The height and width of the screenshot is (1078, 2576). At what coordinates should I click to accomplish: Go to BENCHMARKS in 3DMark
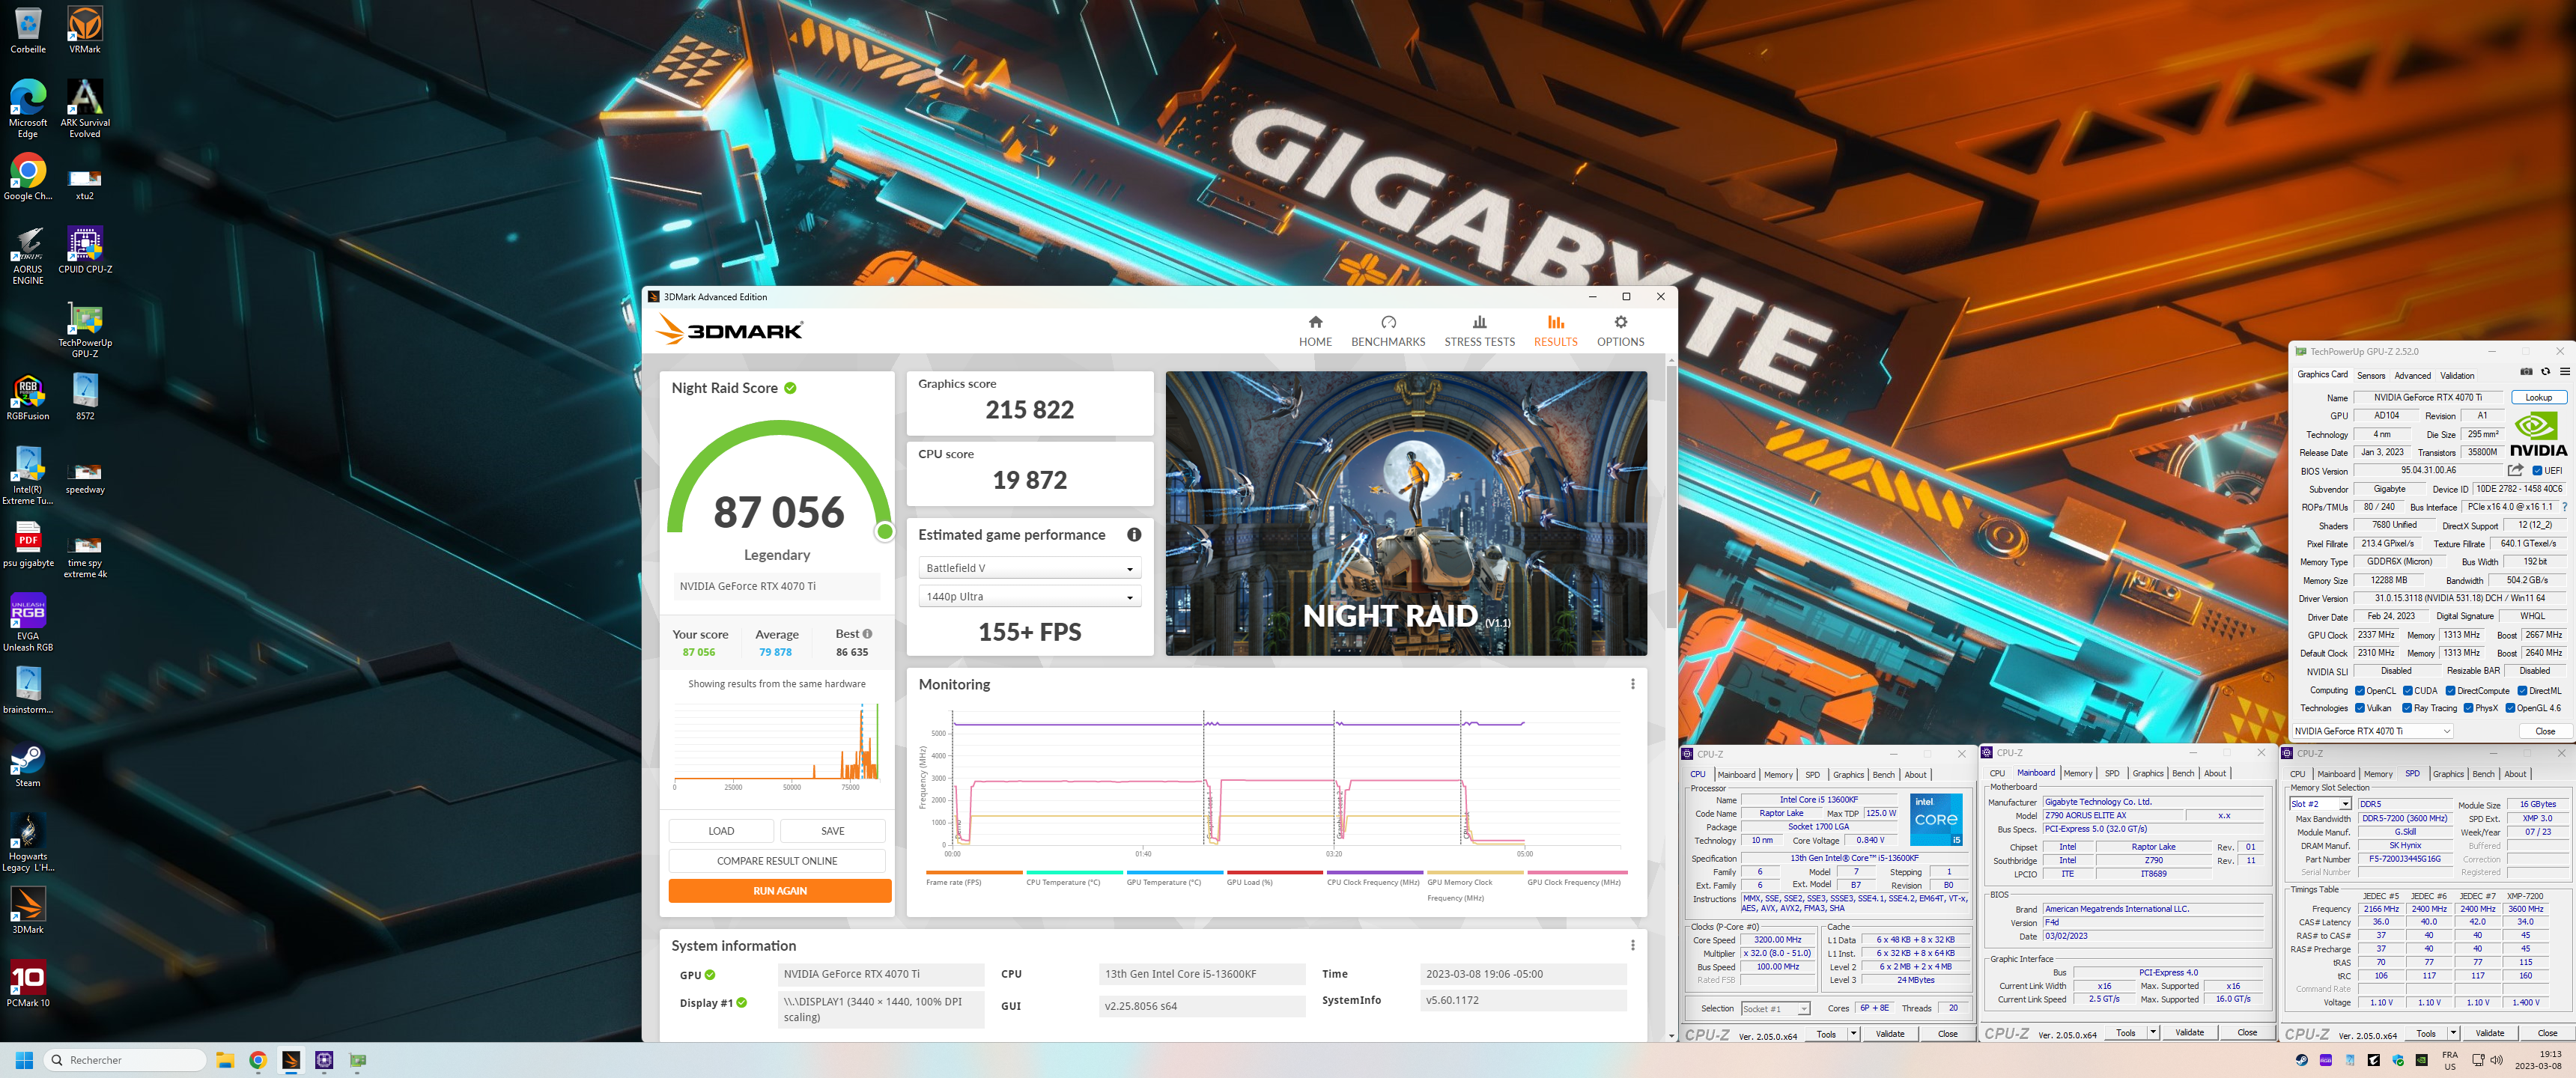click(x=1387, y=330)
